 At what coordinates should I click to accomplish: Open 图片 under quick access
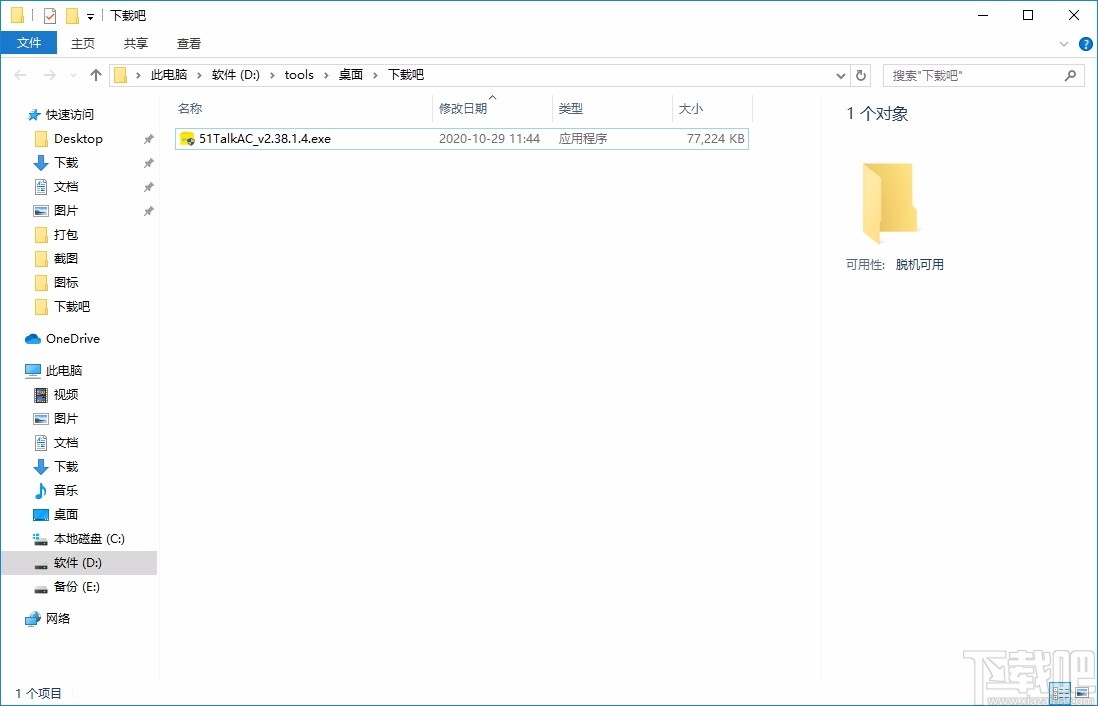click(x=66, y=210)
